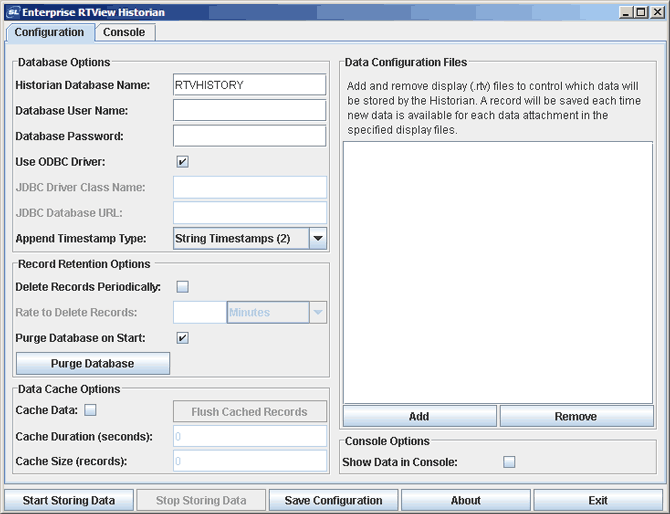Maximize the Enterprise RTView Historian window
The width and height of the screenshot is (670, 514).
[641, 12]
